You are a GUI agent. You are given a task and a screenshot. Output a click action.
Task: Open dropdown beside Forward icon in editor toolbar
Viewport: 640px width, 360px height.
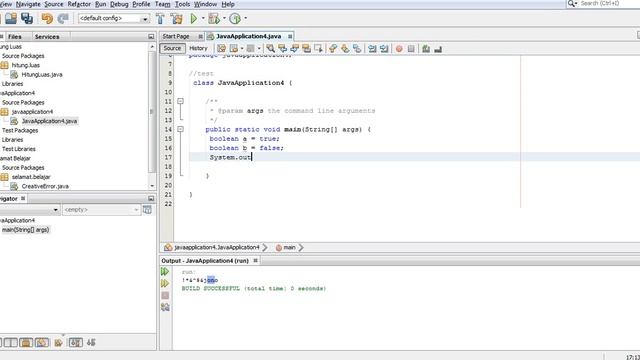(x=259, y=49)
